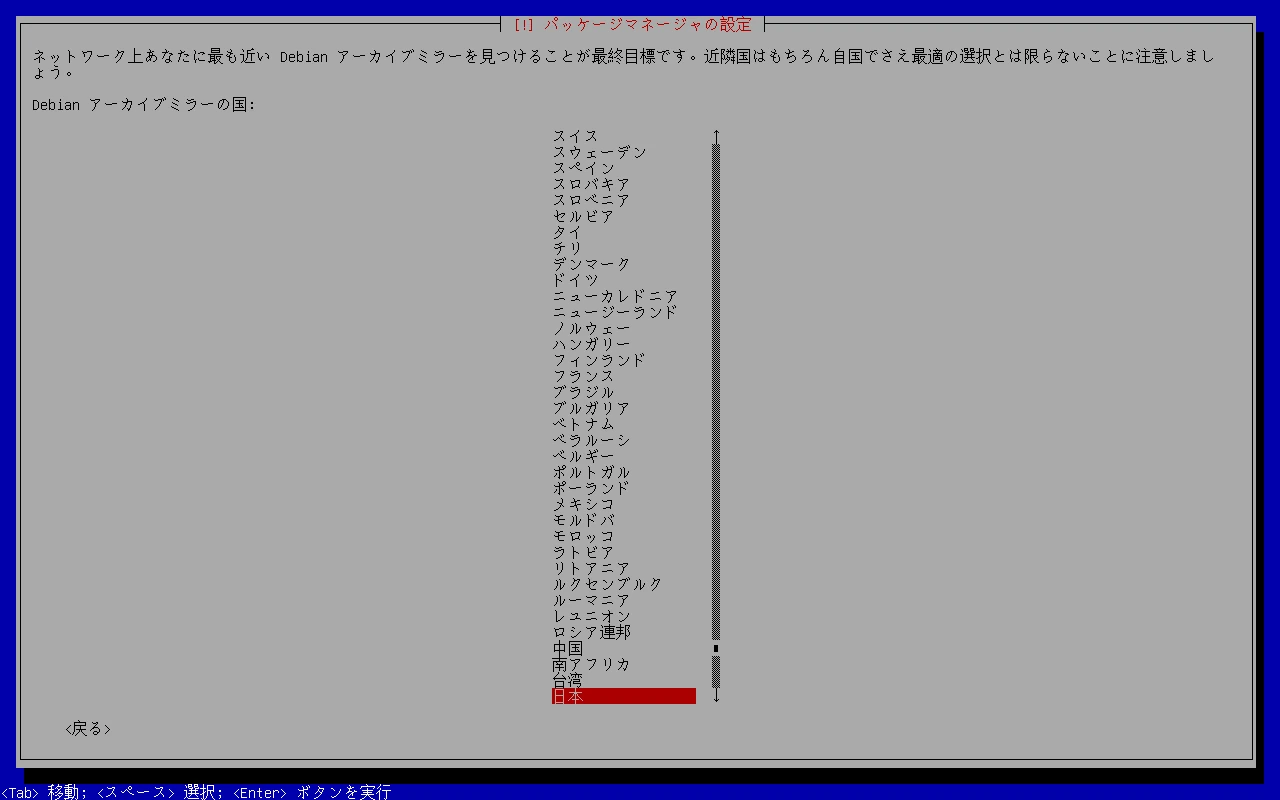
Task: Select スロベニア list entry
Action: point(591,200)
